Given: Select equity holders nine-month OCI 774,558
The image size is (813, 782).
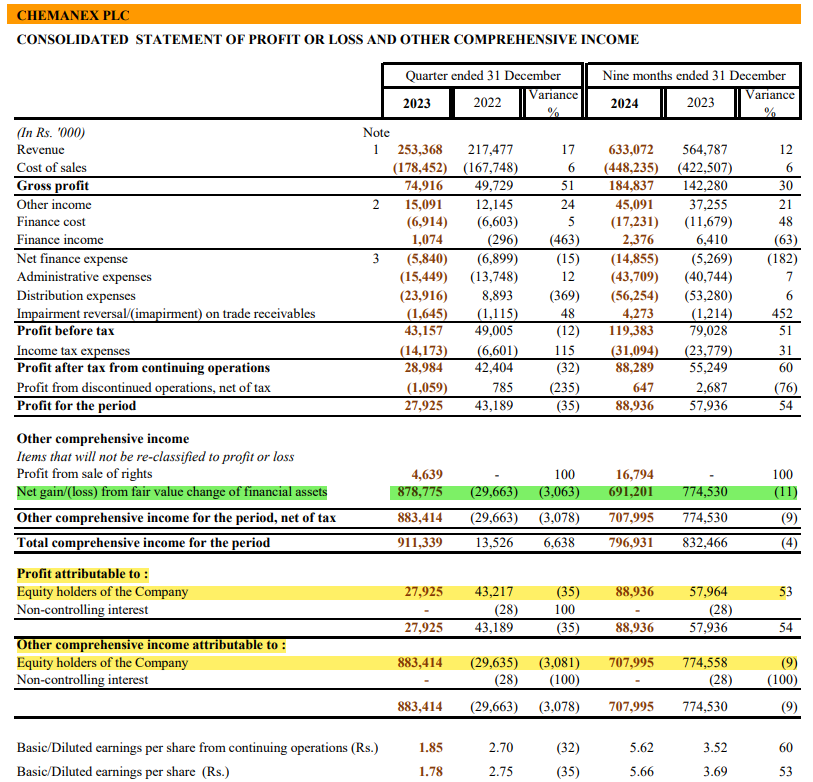Looking at the screenshot, I should [x=705, y=663].
